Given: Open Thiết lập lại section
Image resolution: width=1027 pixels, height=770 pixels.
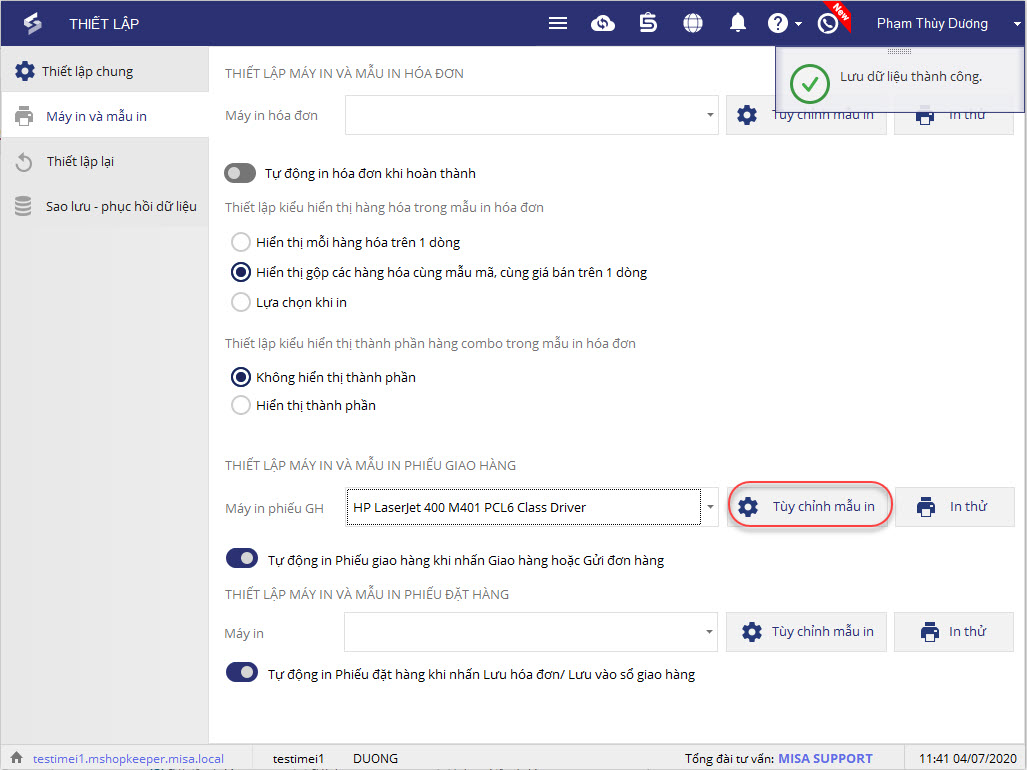Looking at the screenshot, I should click(x=105, y=161).
